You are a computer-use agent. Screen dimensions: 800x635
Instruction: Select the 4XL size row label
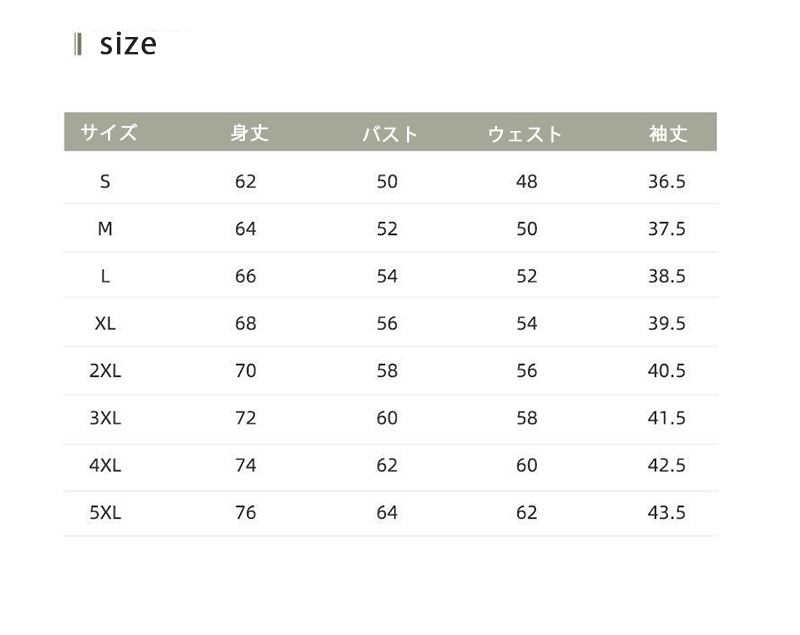pyautogui.click(x=105, y=465)
